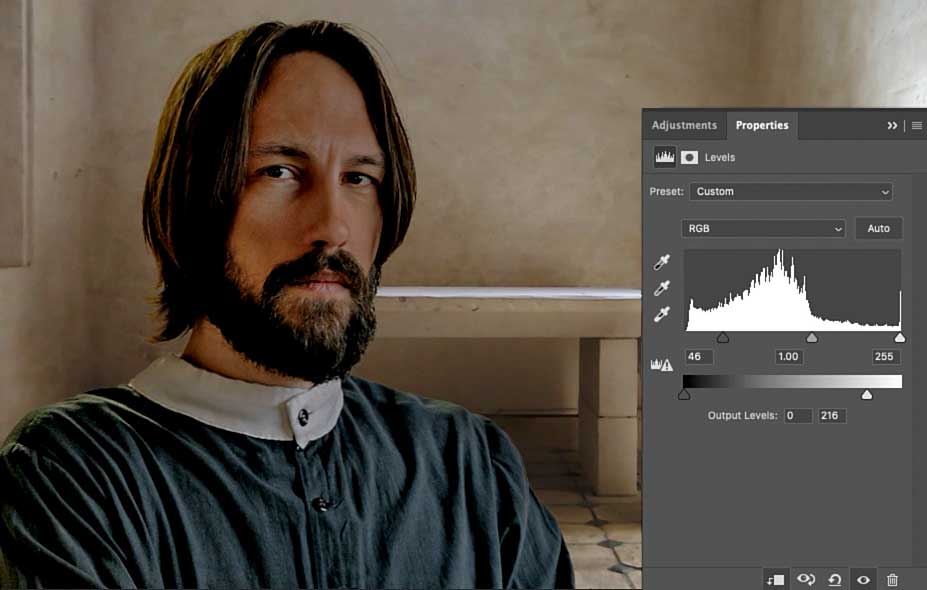Click the Auto button

pos(879,228)
